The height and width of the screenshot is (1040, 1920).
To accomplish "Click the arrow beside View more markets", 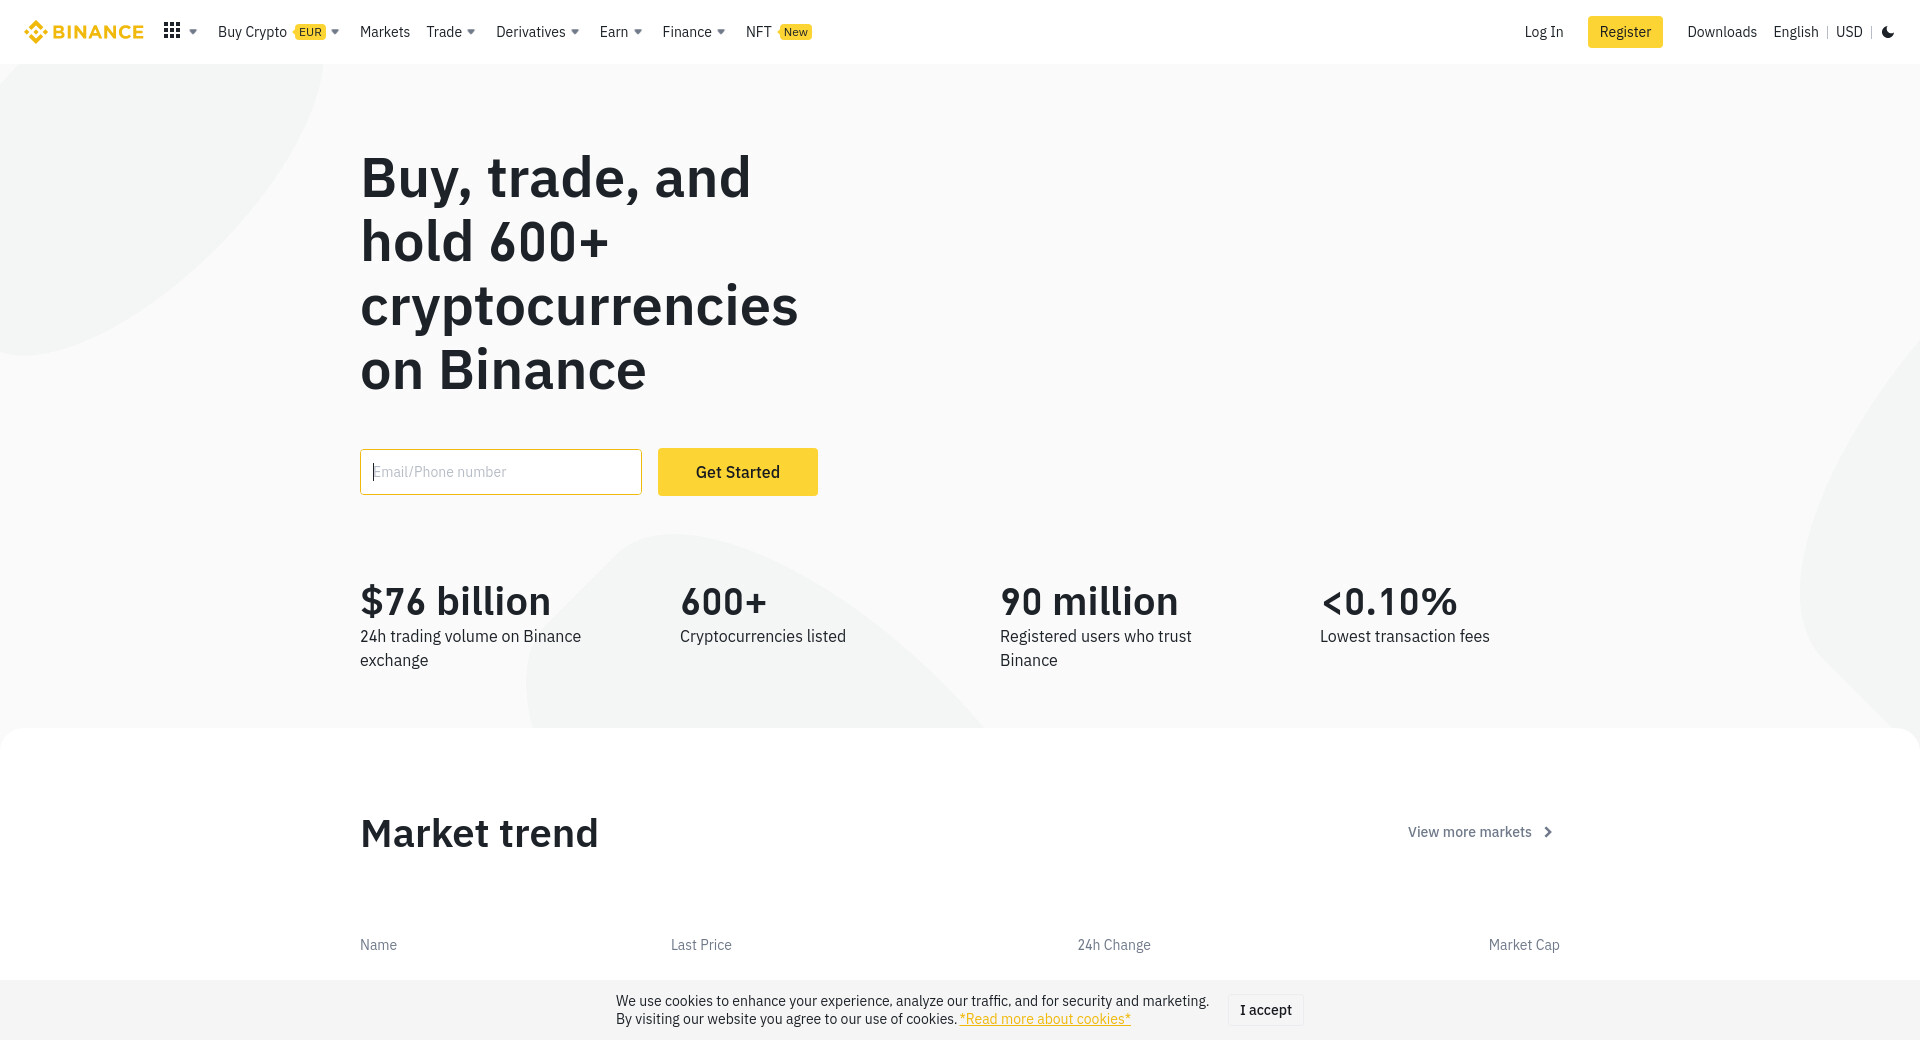I will pyautogui.click(x=1548, y=832).
